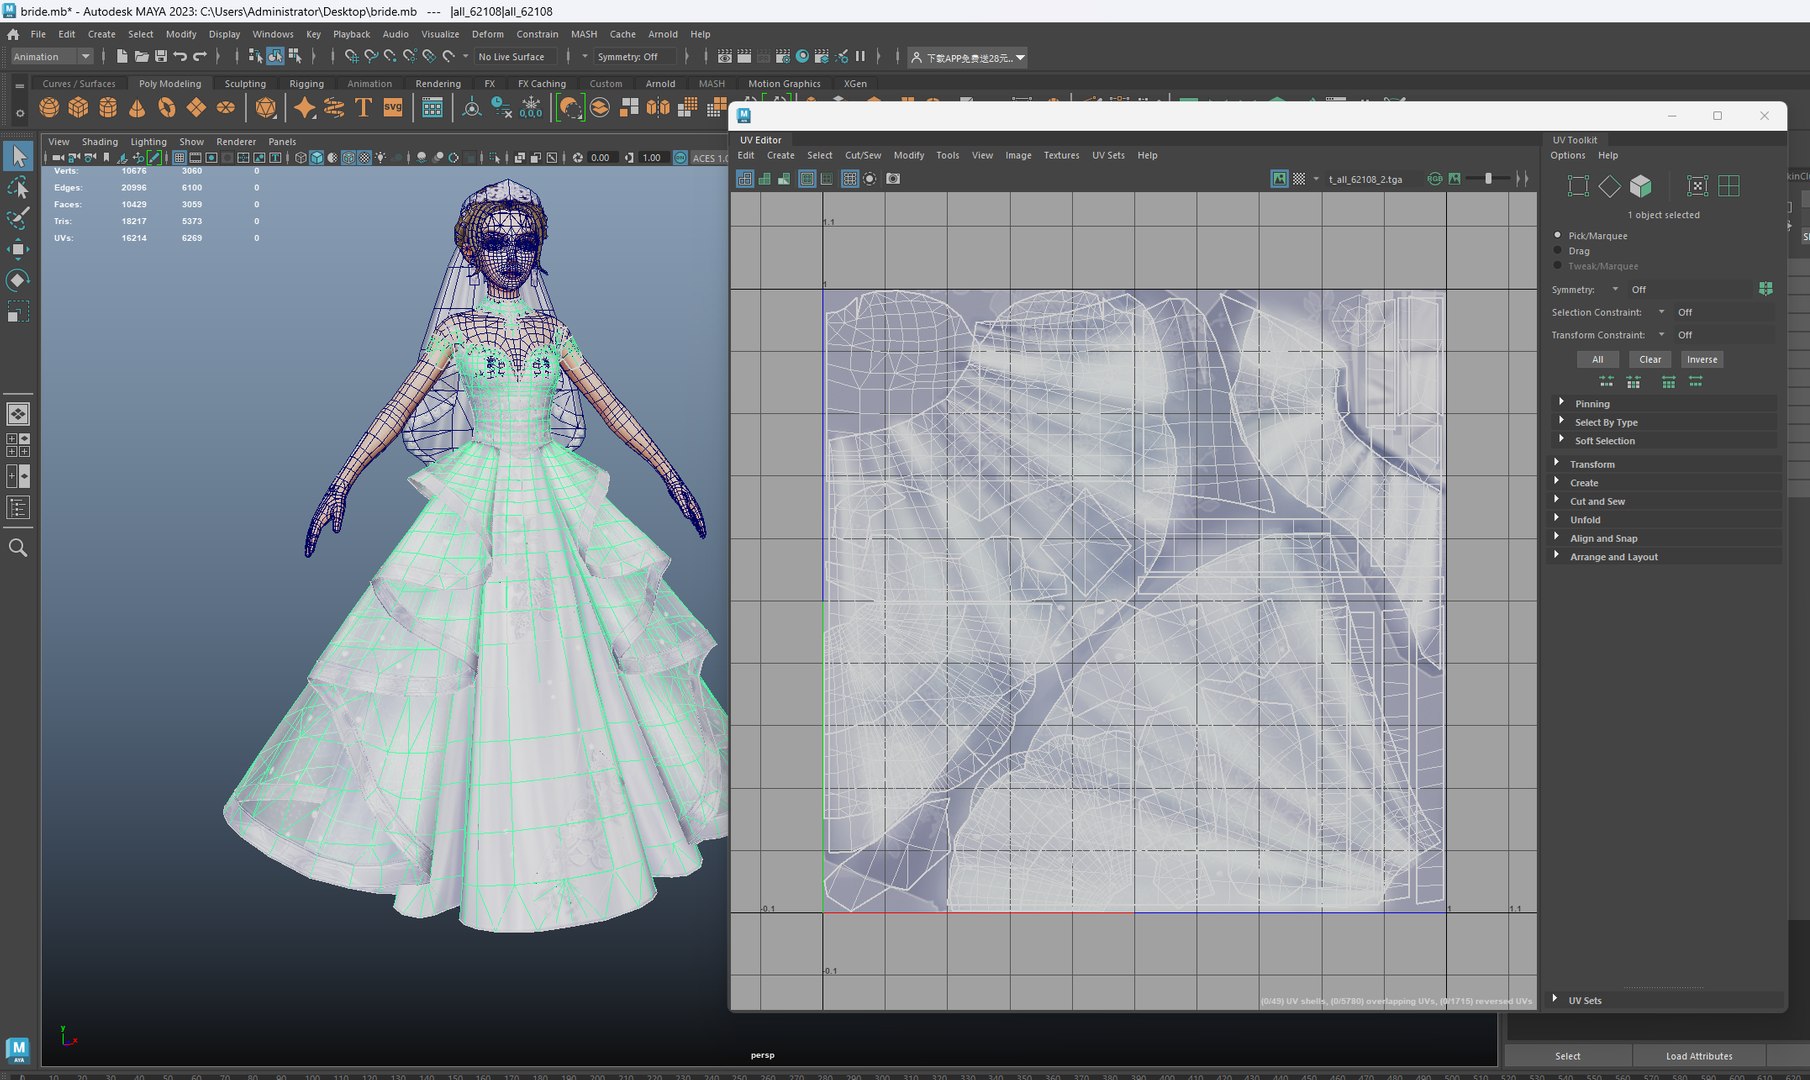1810x1080 pixels.
Task: Save the scene with the floppy disk icon
Action: point(161,57)
